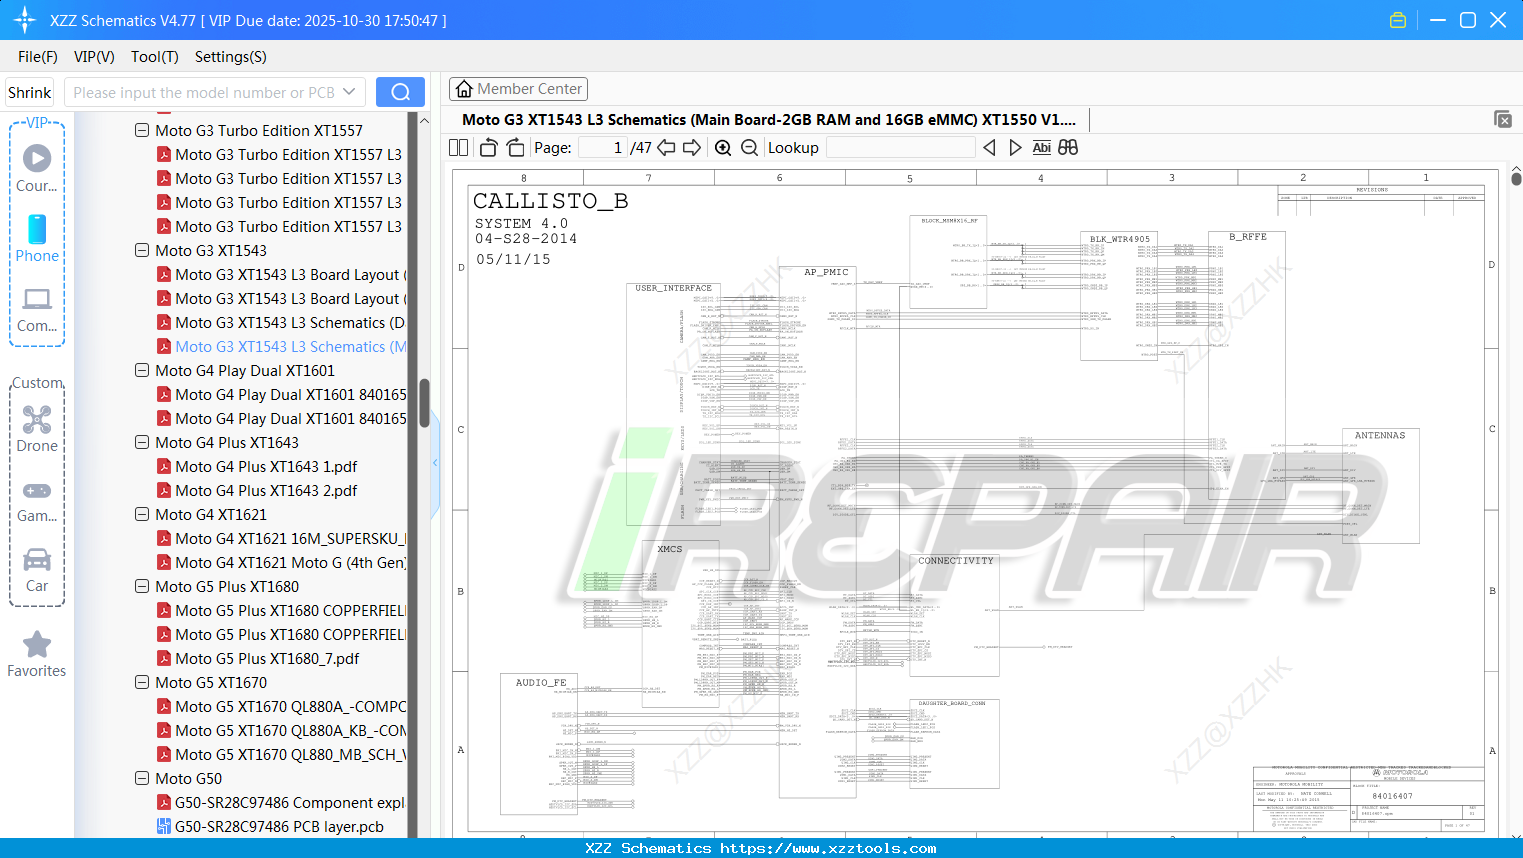Rotate the schematic page clockwise

[x=514, y=147]
